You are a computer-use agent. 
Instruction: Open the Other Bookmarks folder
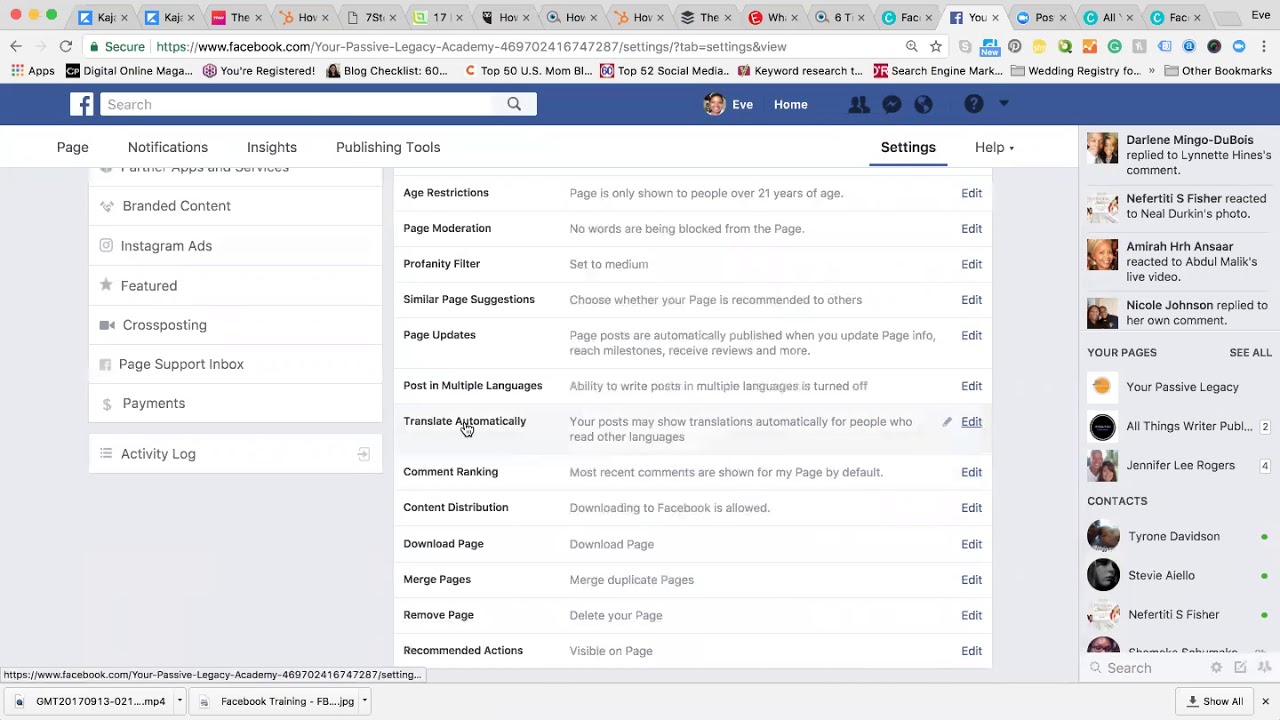[x=1217, y=71]
